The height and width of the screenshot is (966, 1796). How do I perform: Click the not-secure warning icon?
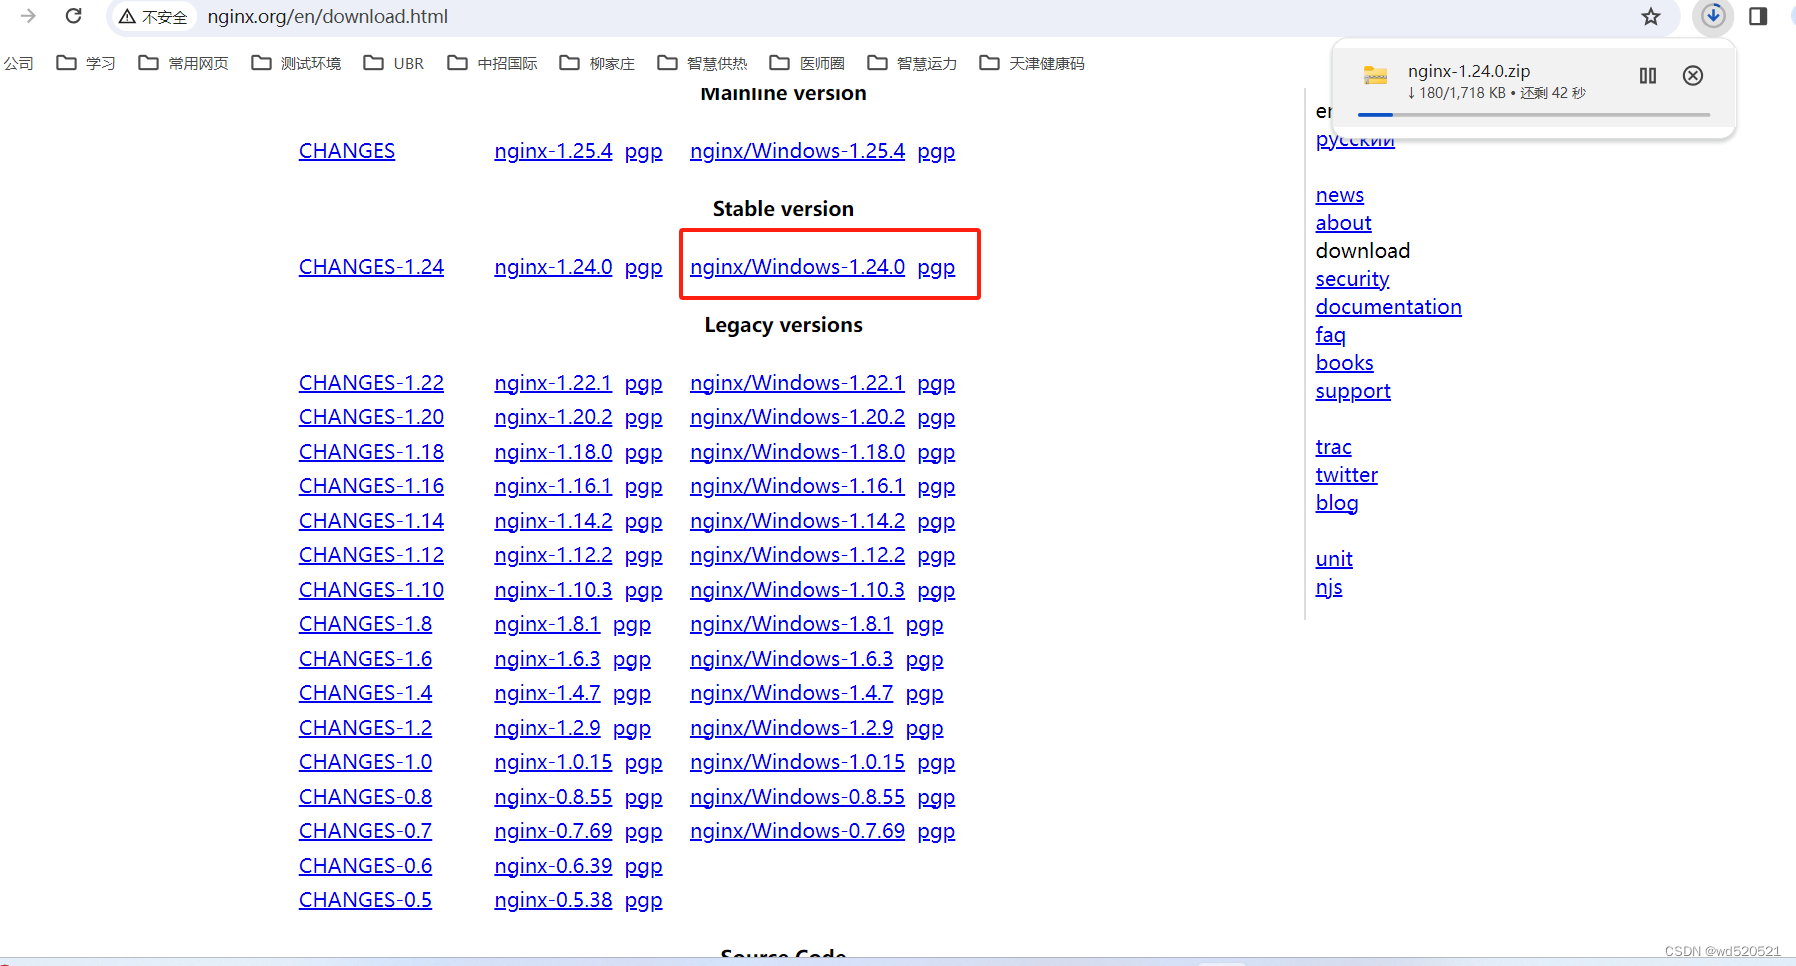point(127,17)
